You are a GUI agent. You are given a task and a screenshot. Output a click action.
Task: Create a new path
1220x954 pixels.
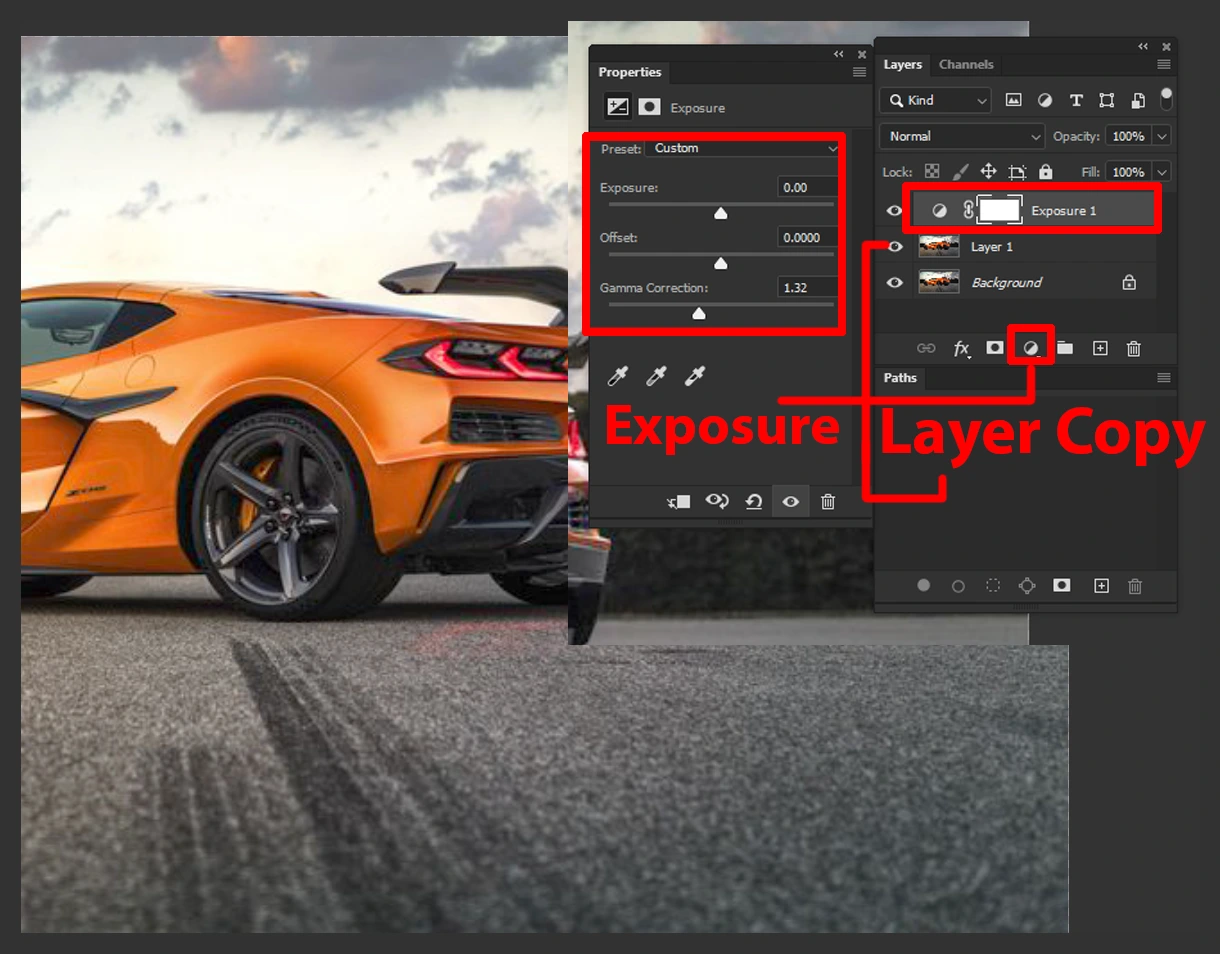1101,586
